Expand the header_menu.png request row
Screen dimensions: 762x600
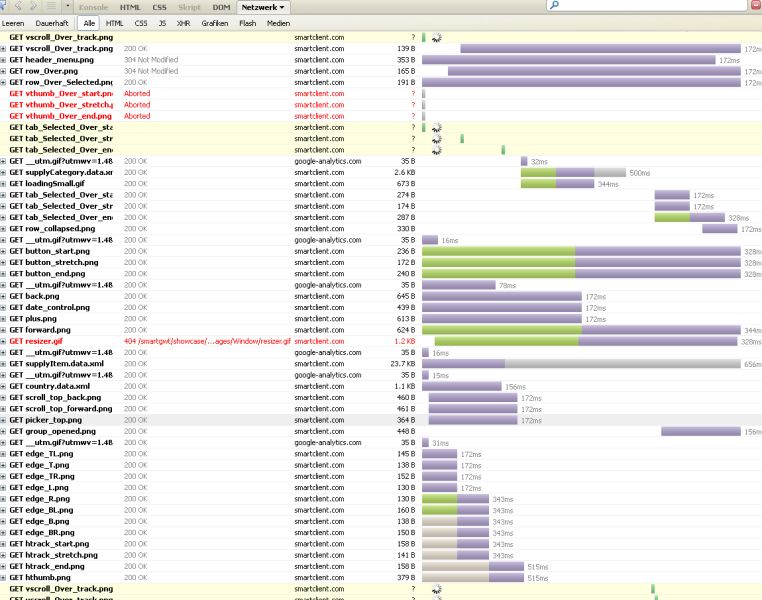4,60
